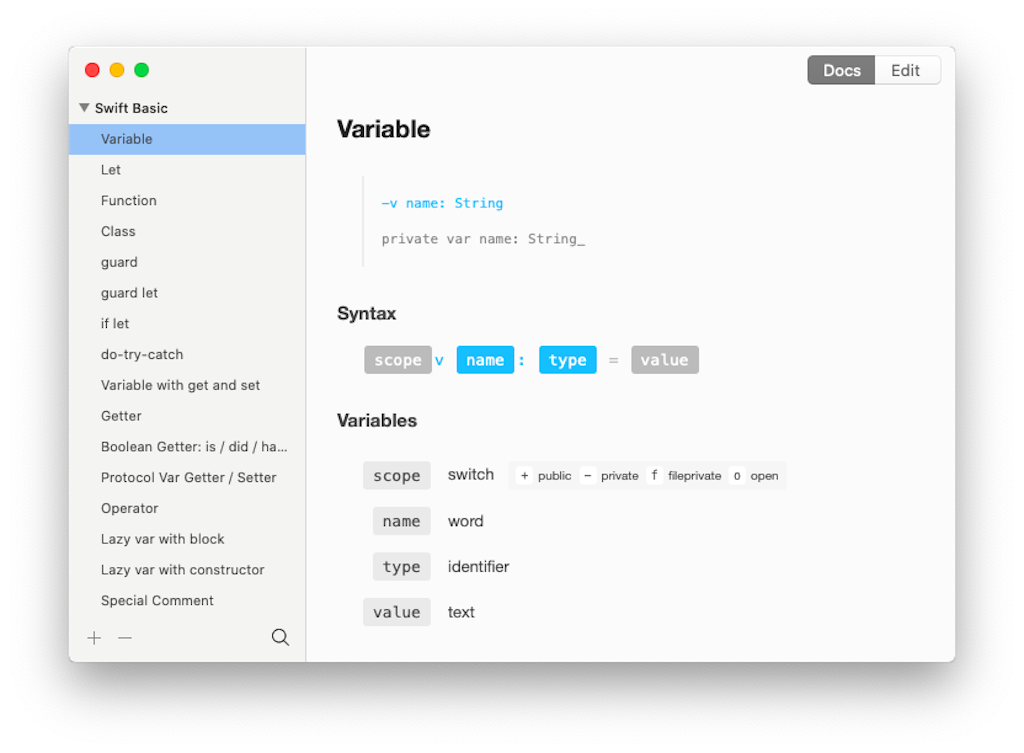This screenshot has width=1024, height=753.
Task: Open the "Special Comment" snippet
Action: point(157,600)
